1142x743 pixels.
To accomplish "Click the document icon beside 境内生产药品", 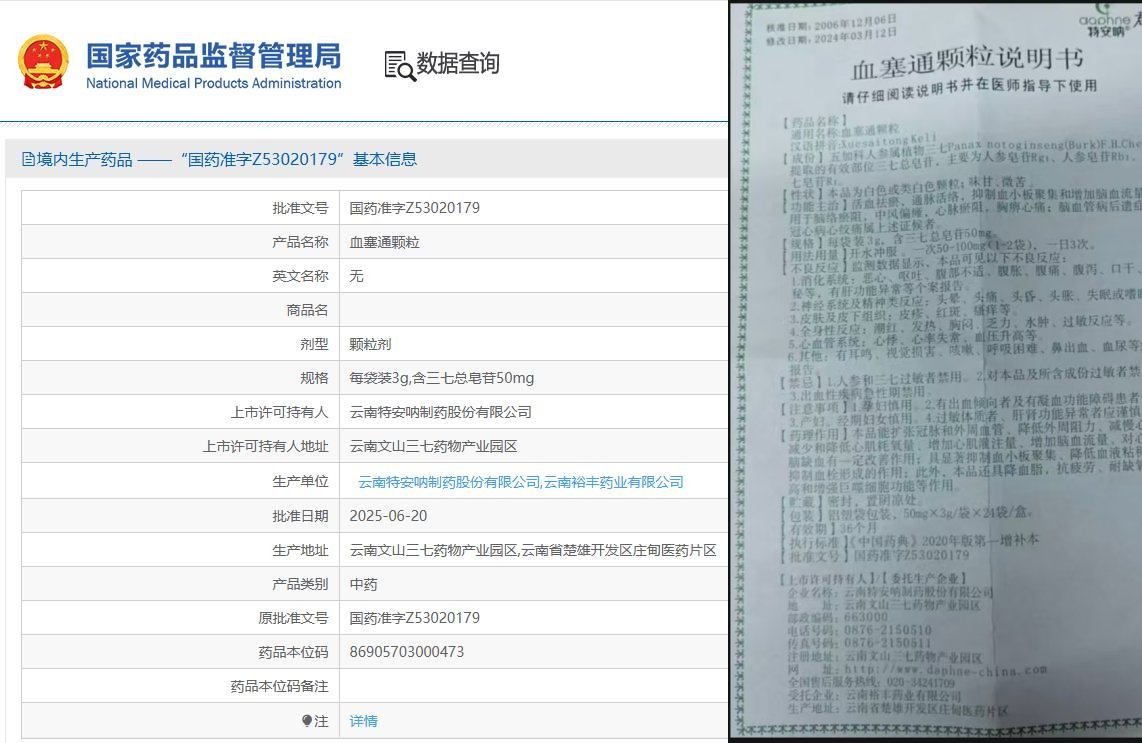I will pyautogui.click(x=28, y=159).
